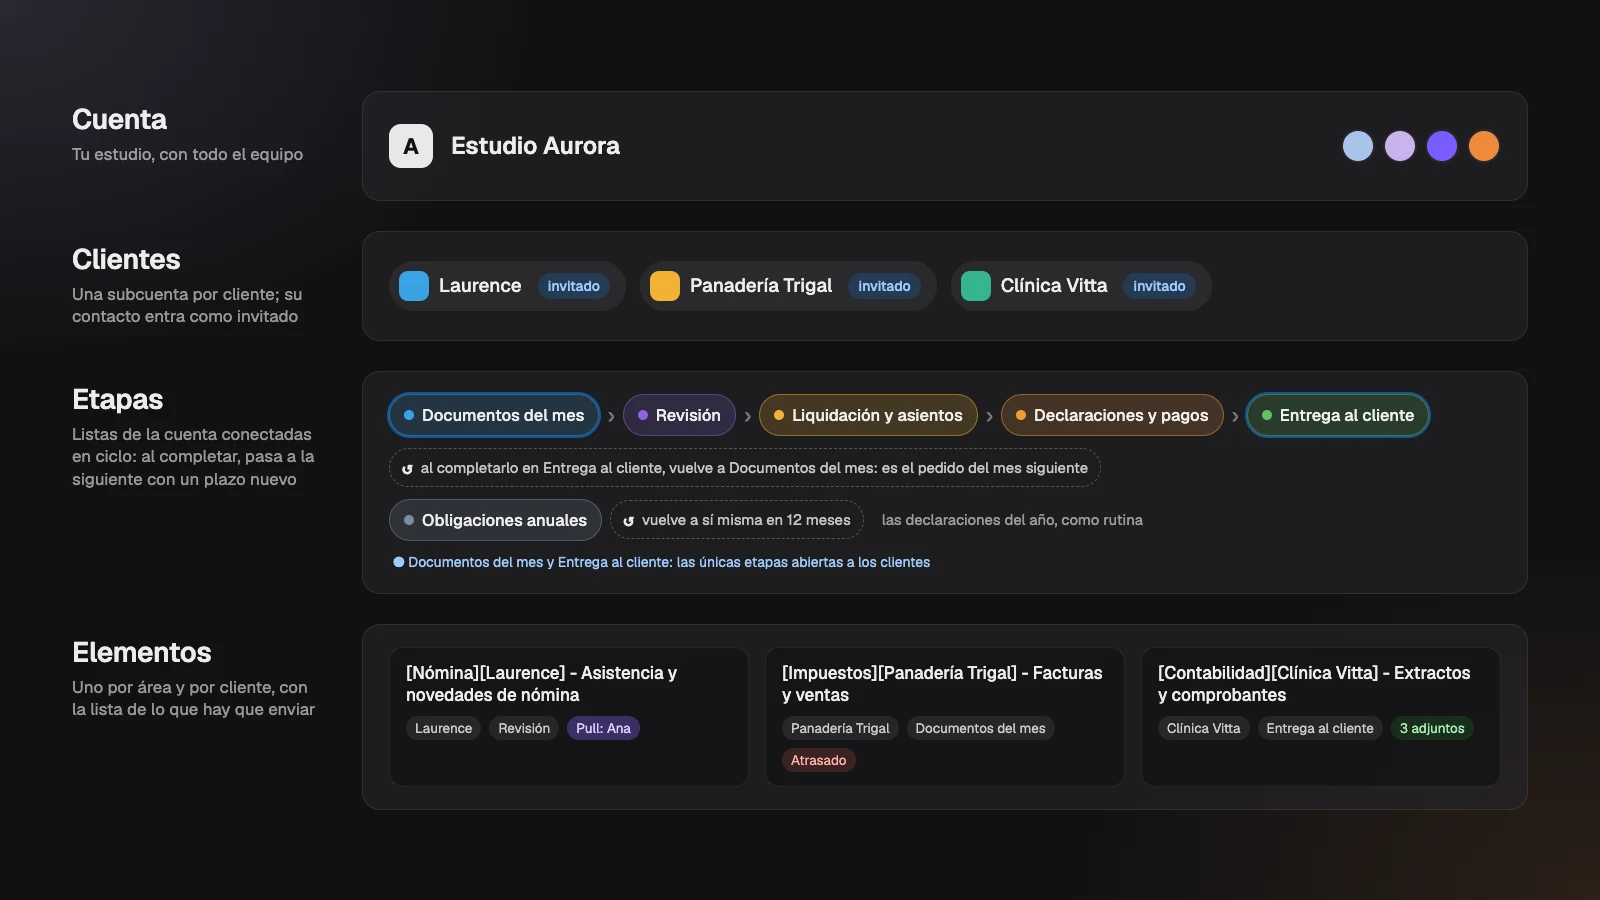This screenshot has height=900, width=1600.
Task: Open the Contabilidad Clínica Vitta extractos card
Action: pyautogui.click(x=1321, y=716)
